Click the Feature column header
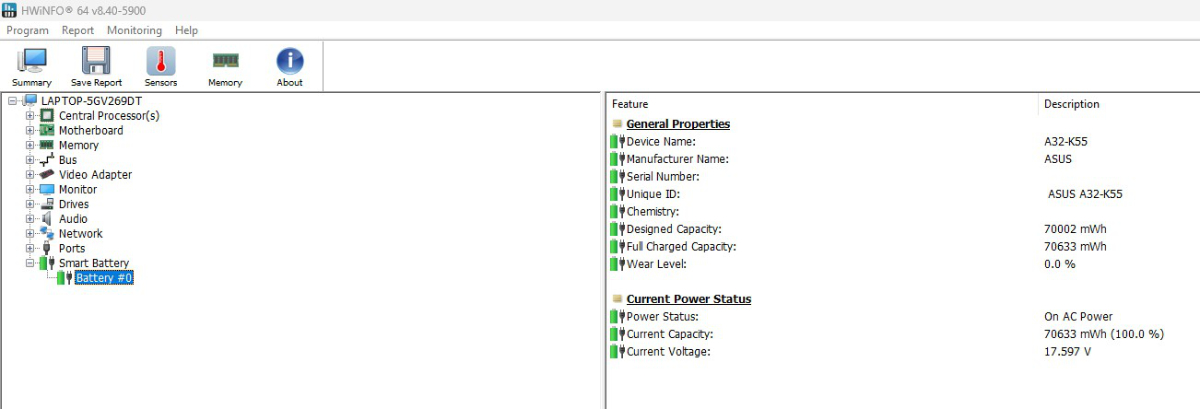The width and height of the screenshot is (1200, 409). pyautogui.click(x=822, y=104)
